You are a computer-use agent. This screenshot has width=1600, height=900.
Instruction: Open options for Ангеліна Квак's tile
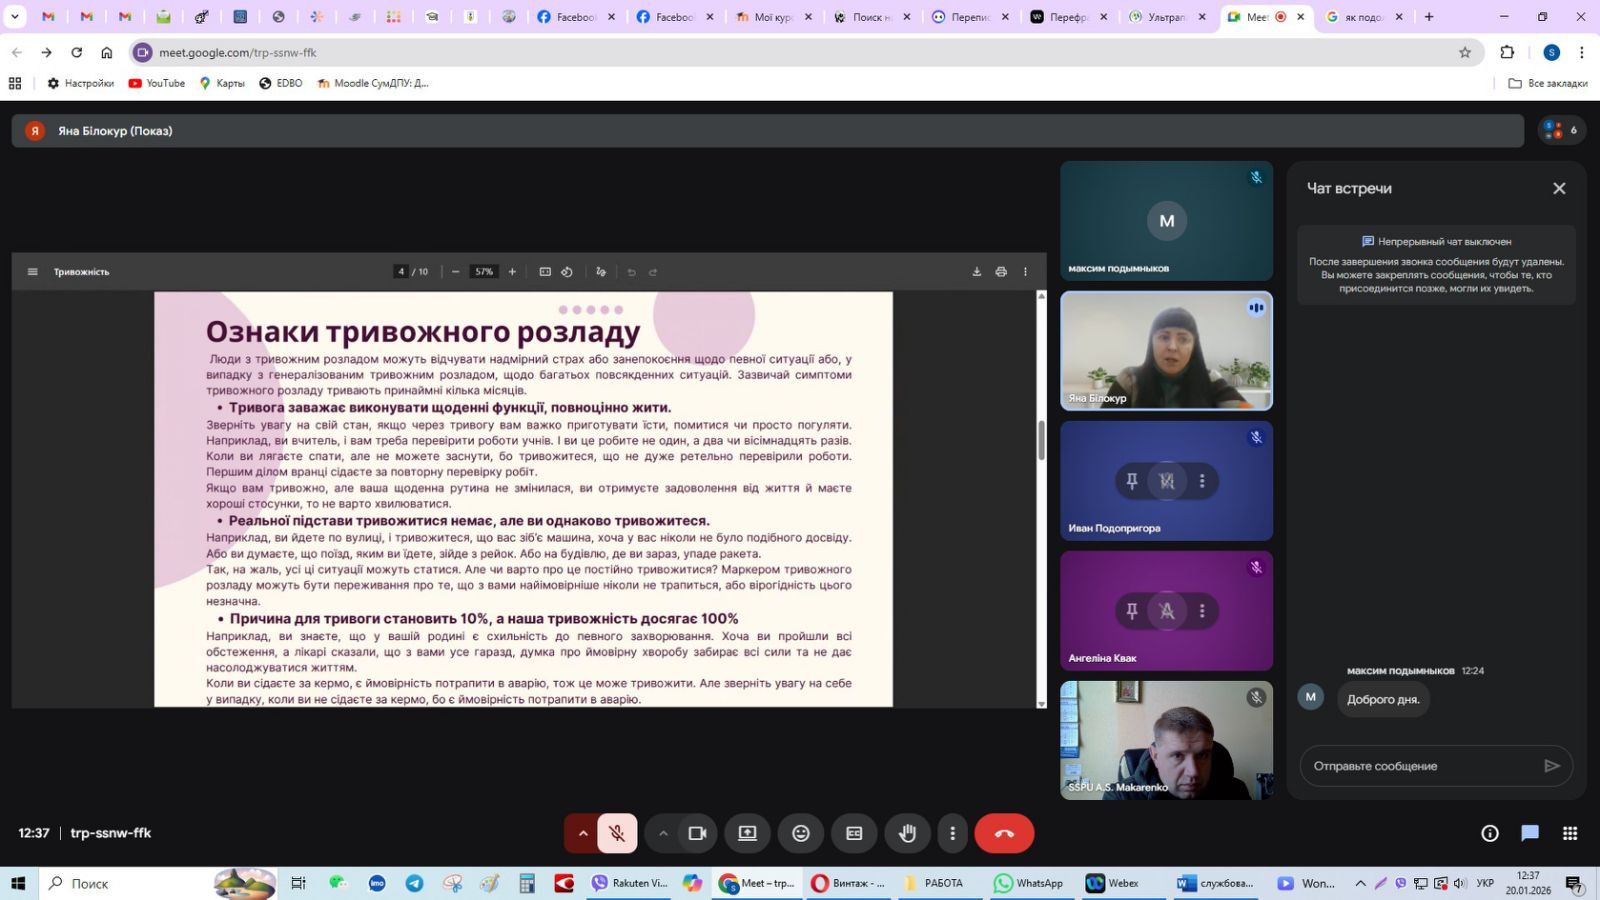pos(1202,611)
